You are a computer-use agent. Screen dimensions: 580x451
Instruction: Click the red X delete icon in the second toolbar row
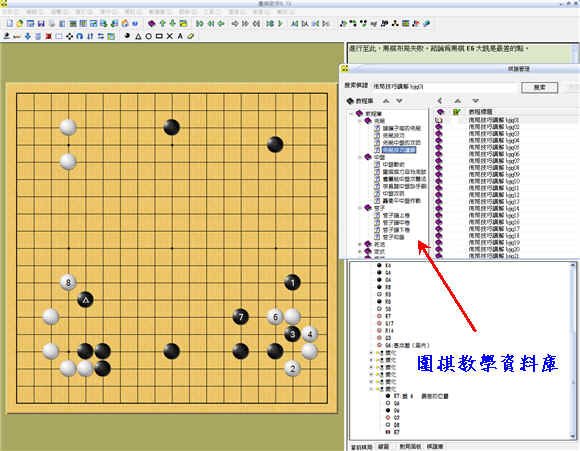[48, 36]
